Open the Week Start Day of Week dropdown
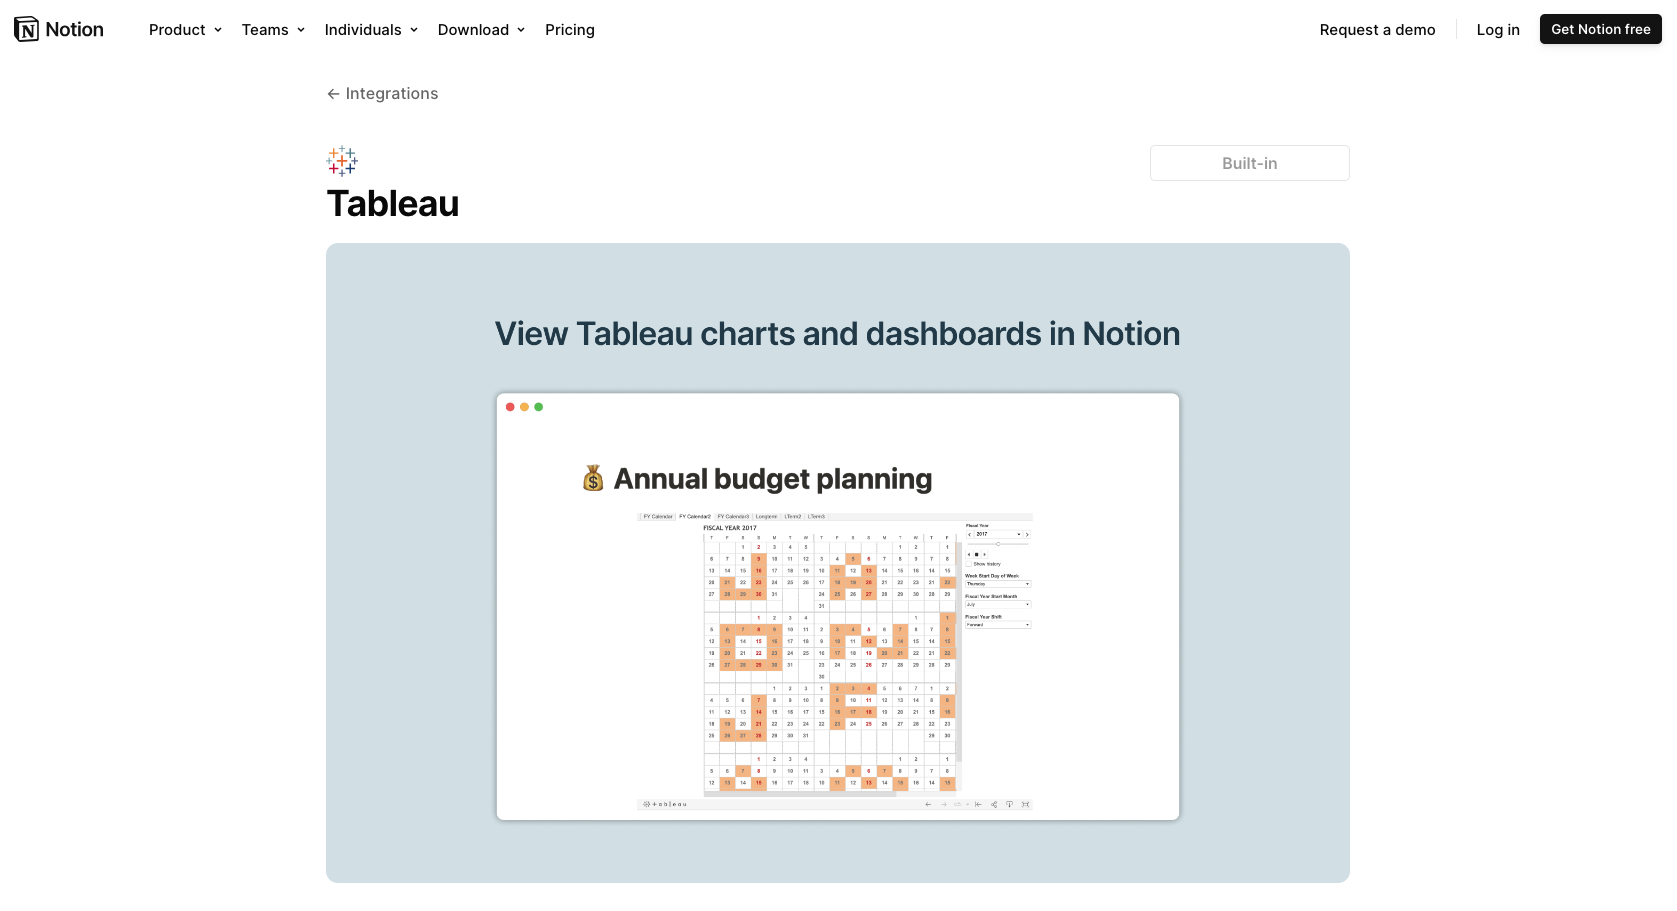 pyautogui.click(x=997, y=584)
